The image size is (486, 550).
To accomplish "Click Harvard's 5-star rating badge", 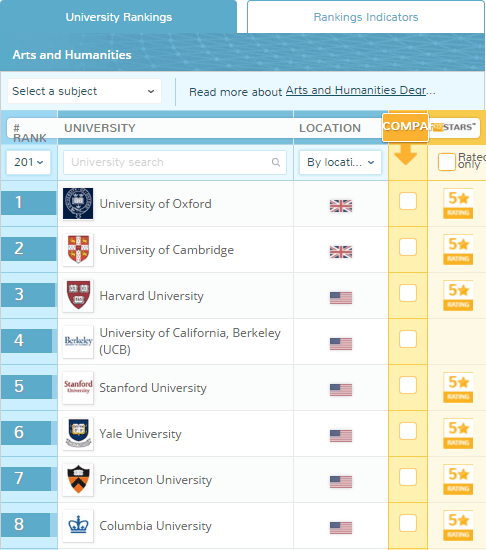I will point(458,295).
